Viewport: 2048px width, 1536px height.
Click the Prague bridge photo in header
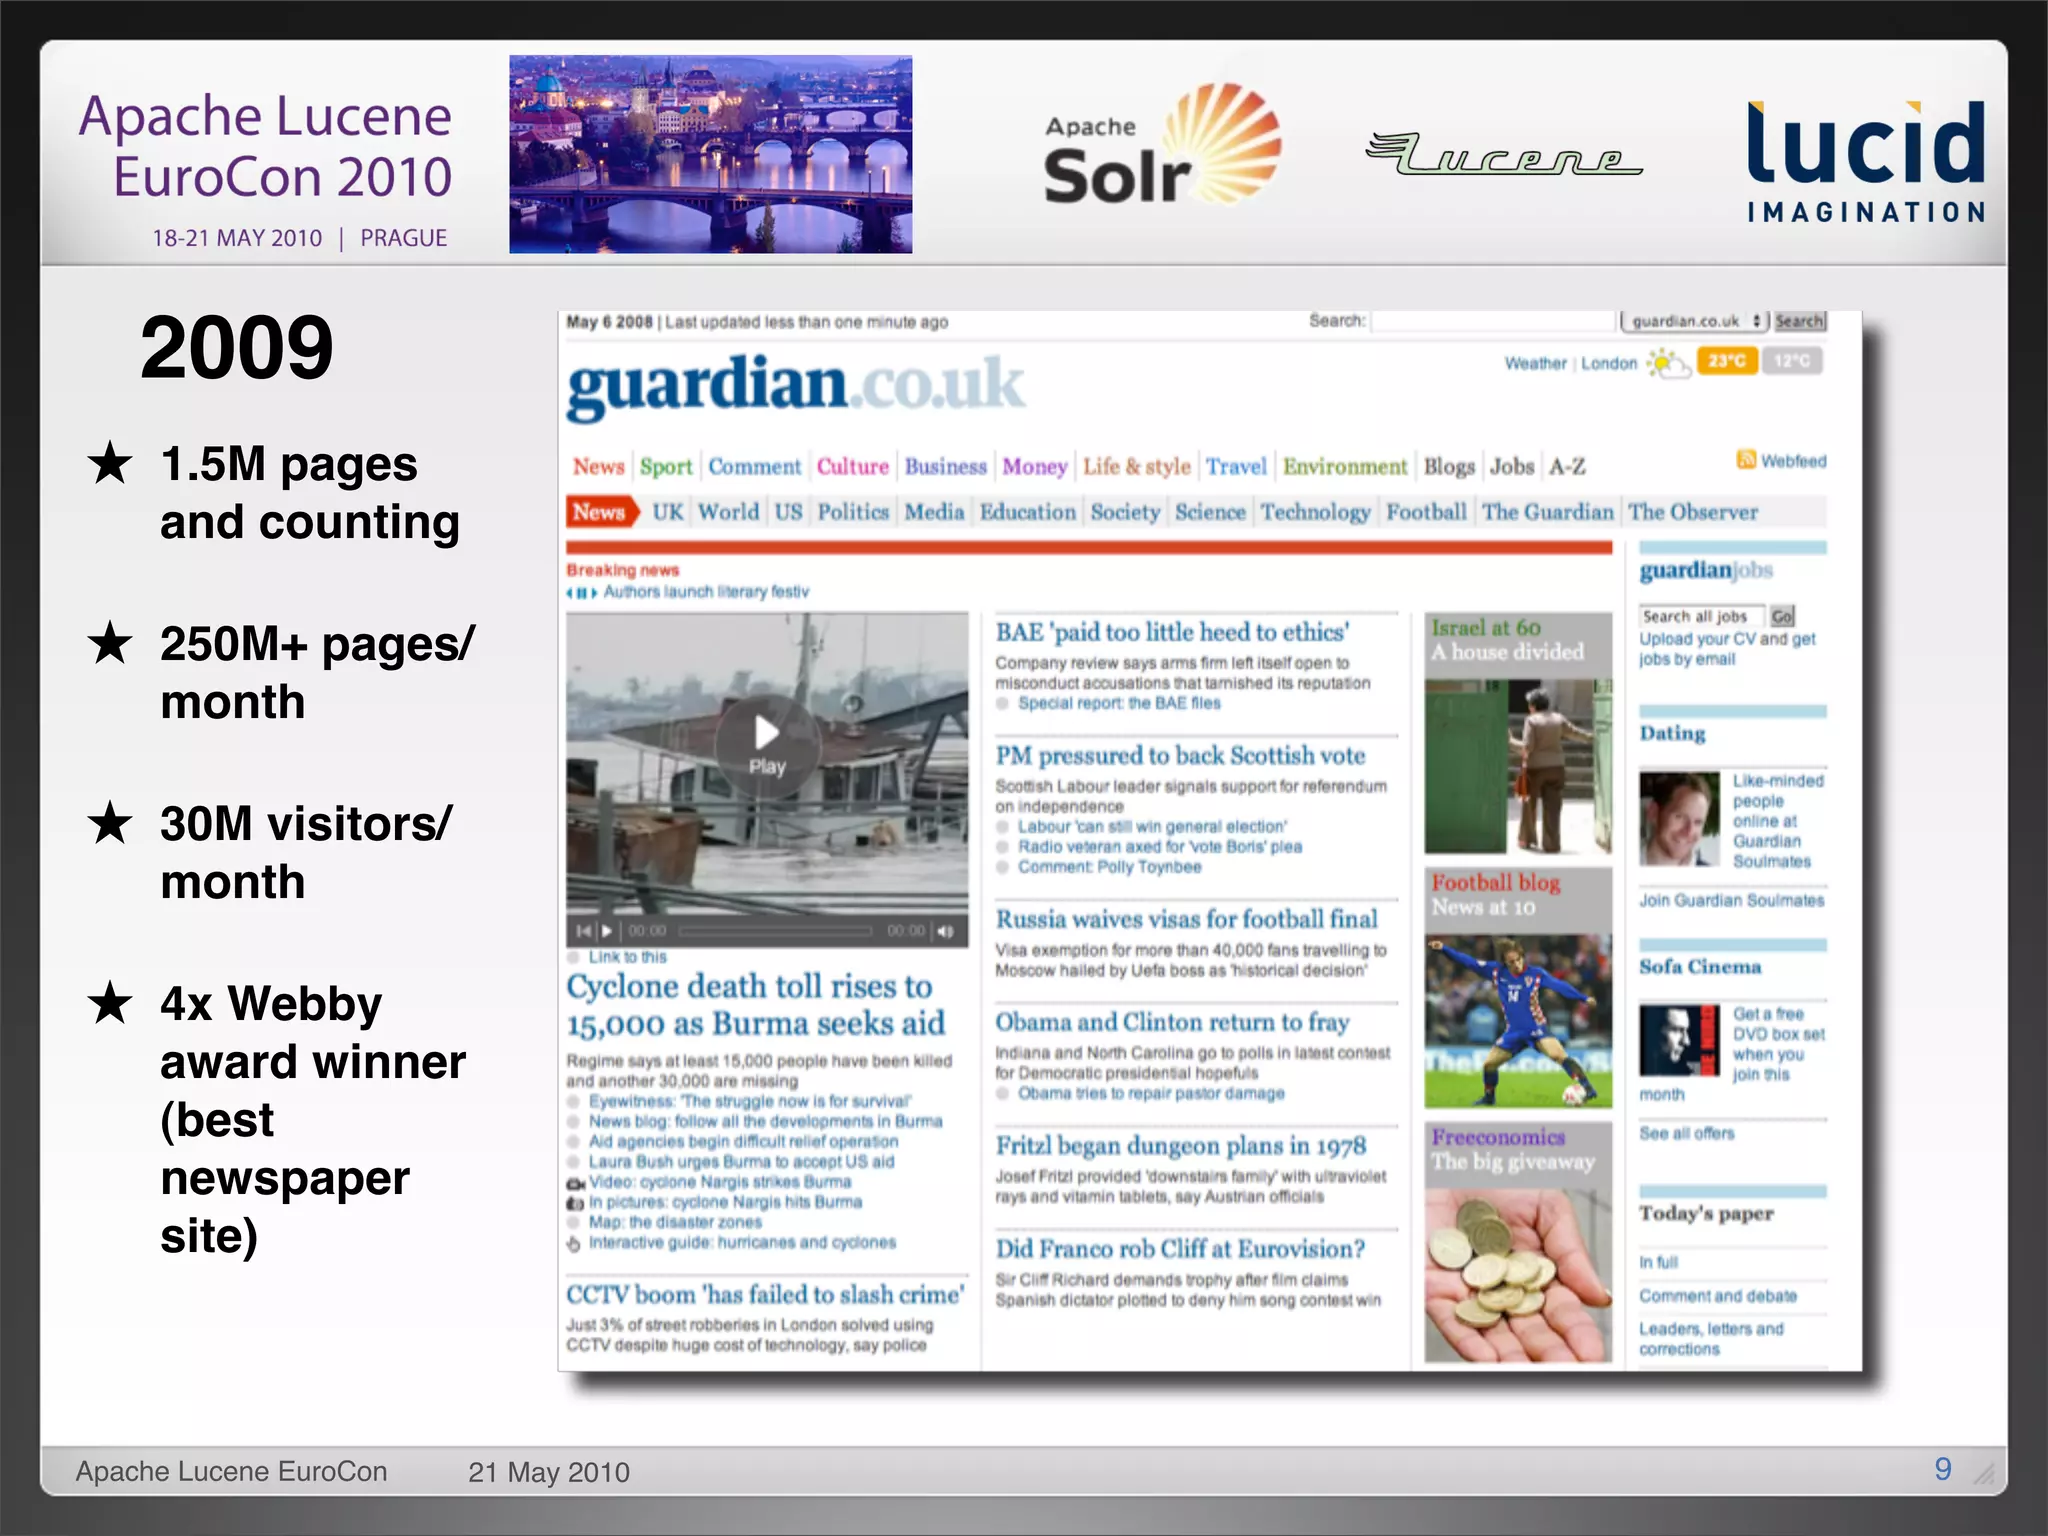pos(710,154)
